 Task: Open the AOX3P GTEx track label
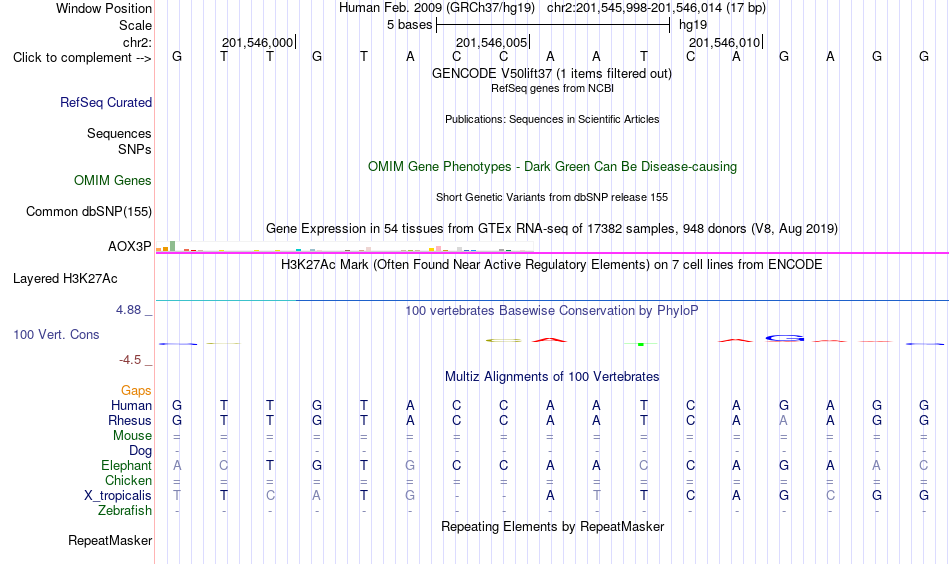coord(130,247)
